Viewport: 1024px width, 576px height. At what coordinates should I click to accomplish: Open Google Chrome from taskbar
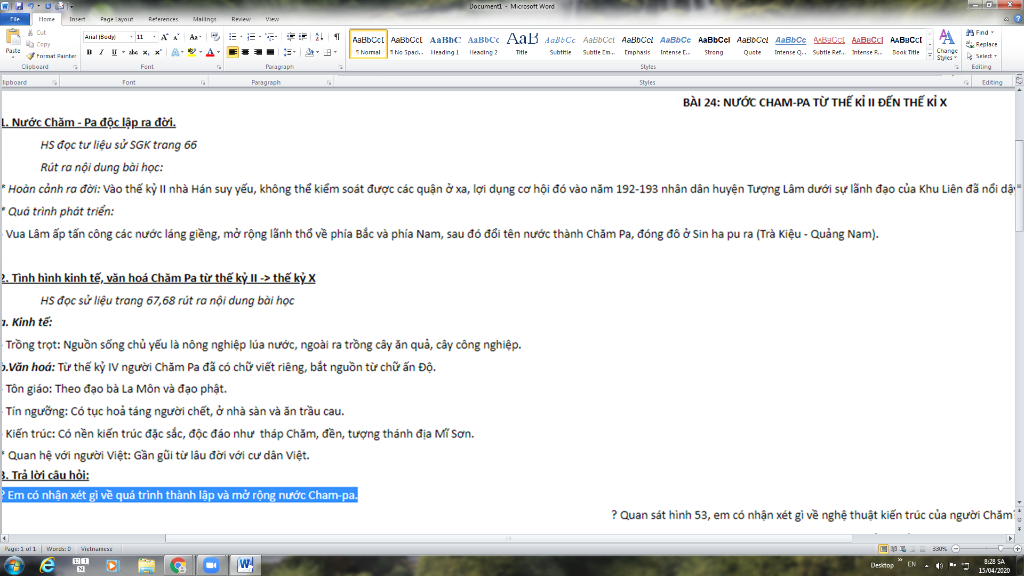pos(178,566)
